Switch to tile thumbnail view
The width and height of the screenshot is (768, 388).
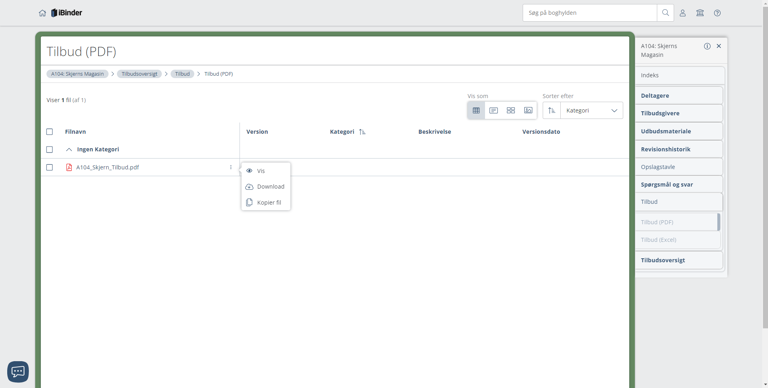pyautogui.click(x=511, y=110)
